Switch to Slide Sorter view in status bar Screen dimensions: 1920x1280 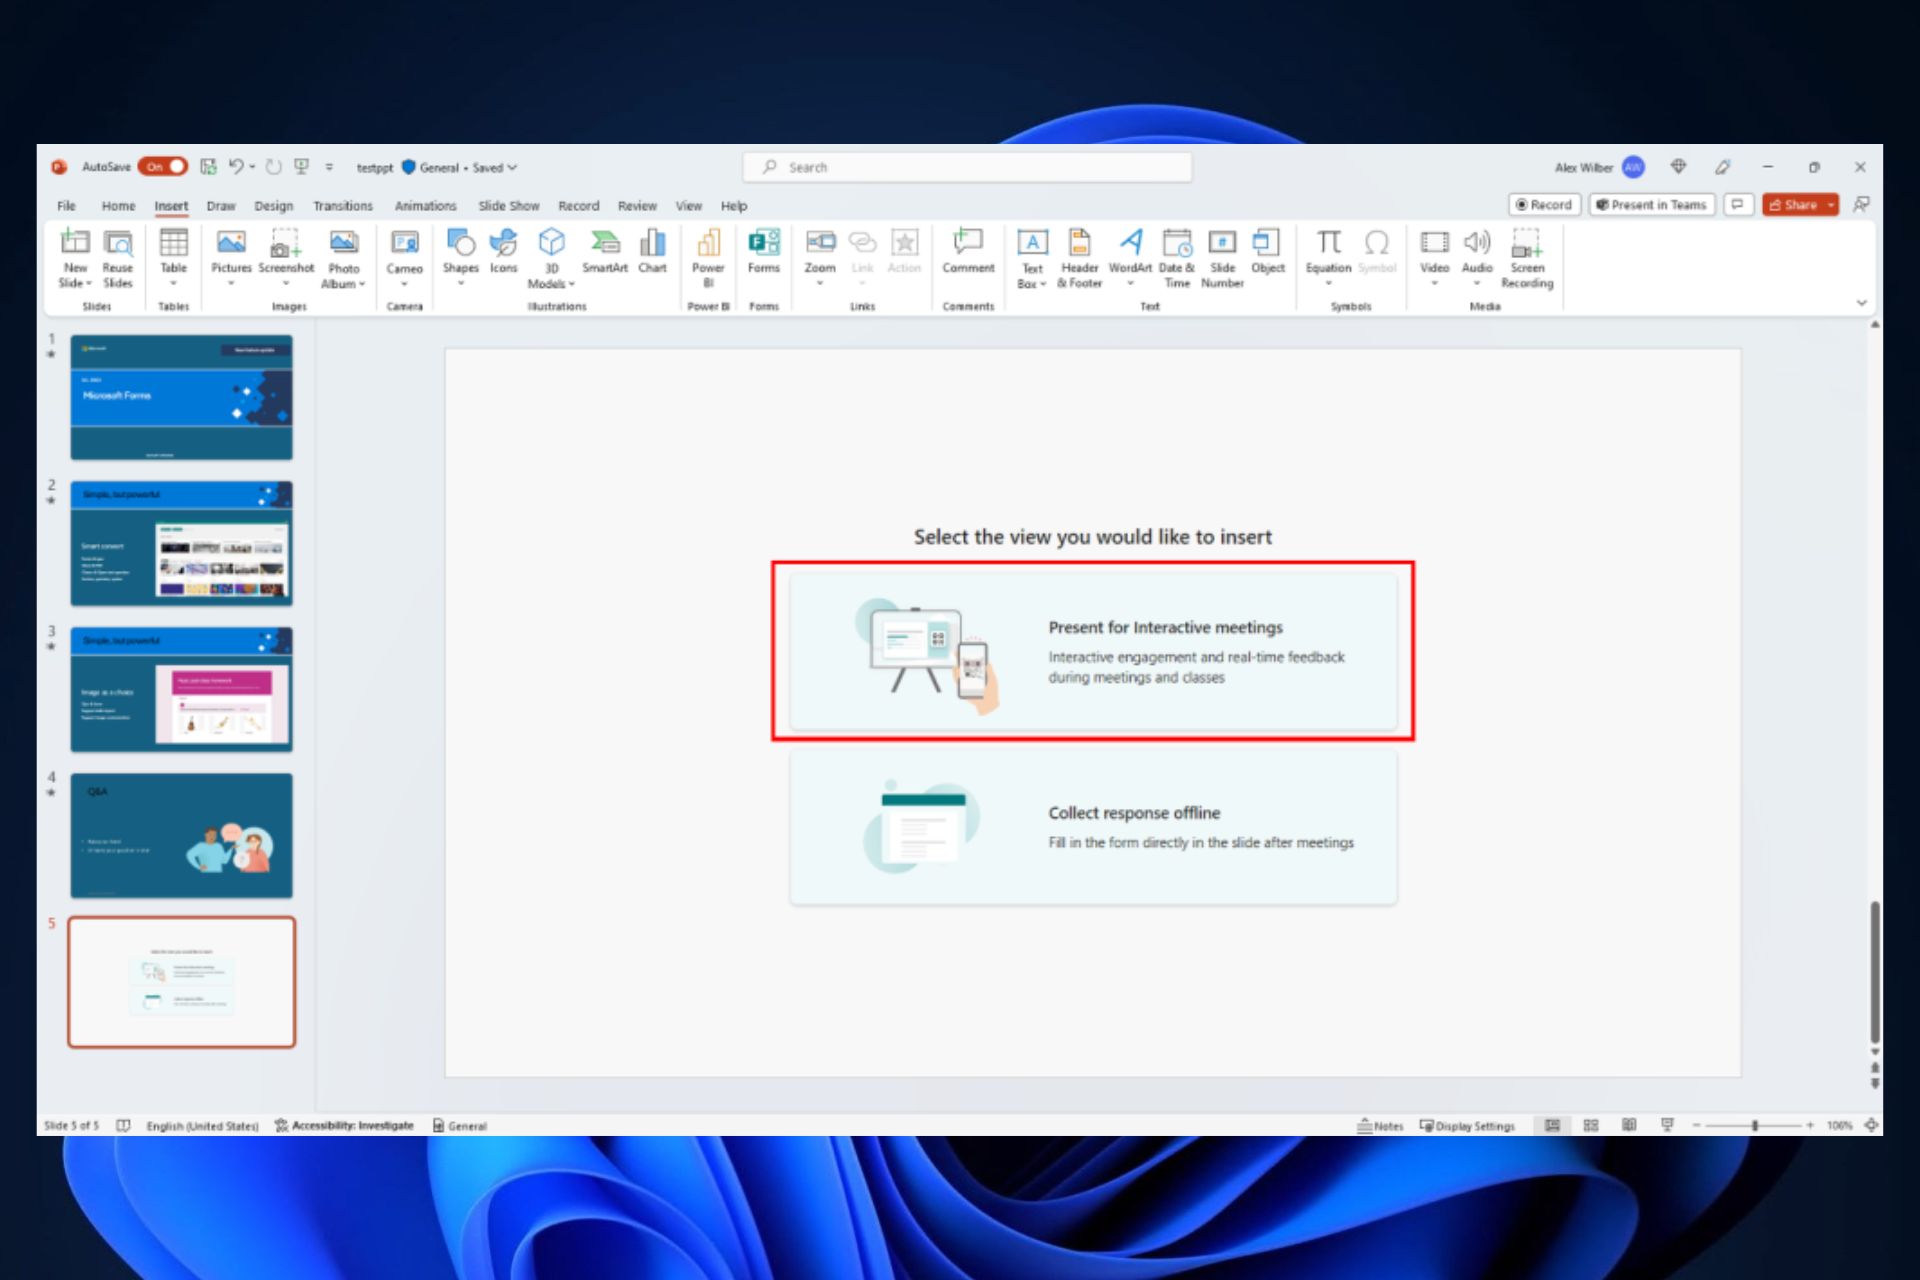pos(1591,1125)
